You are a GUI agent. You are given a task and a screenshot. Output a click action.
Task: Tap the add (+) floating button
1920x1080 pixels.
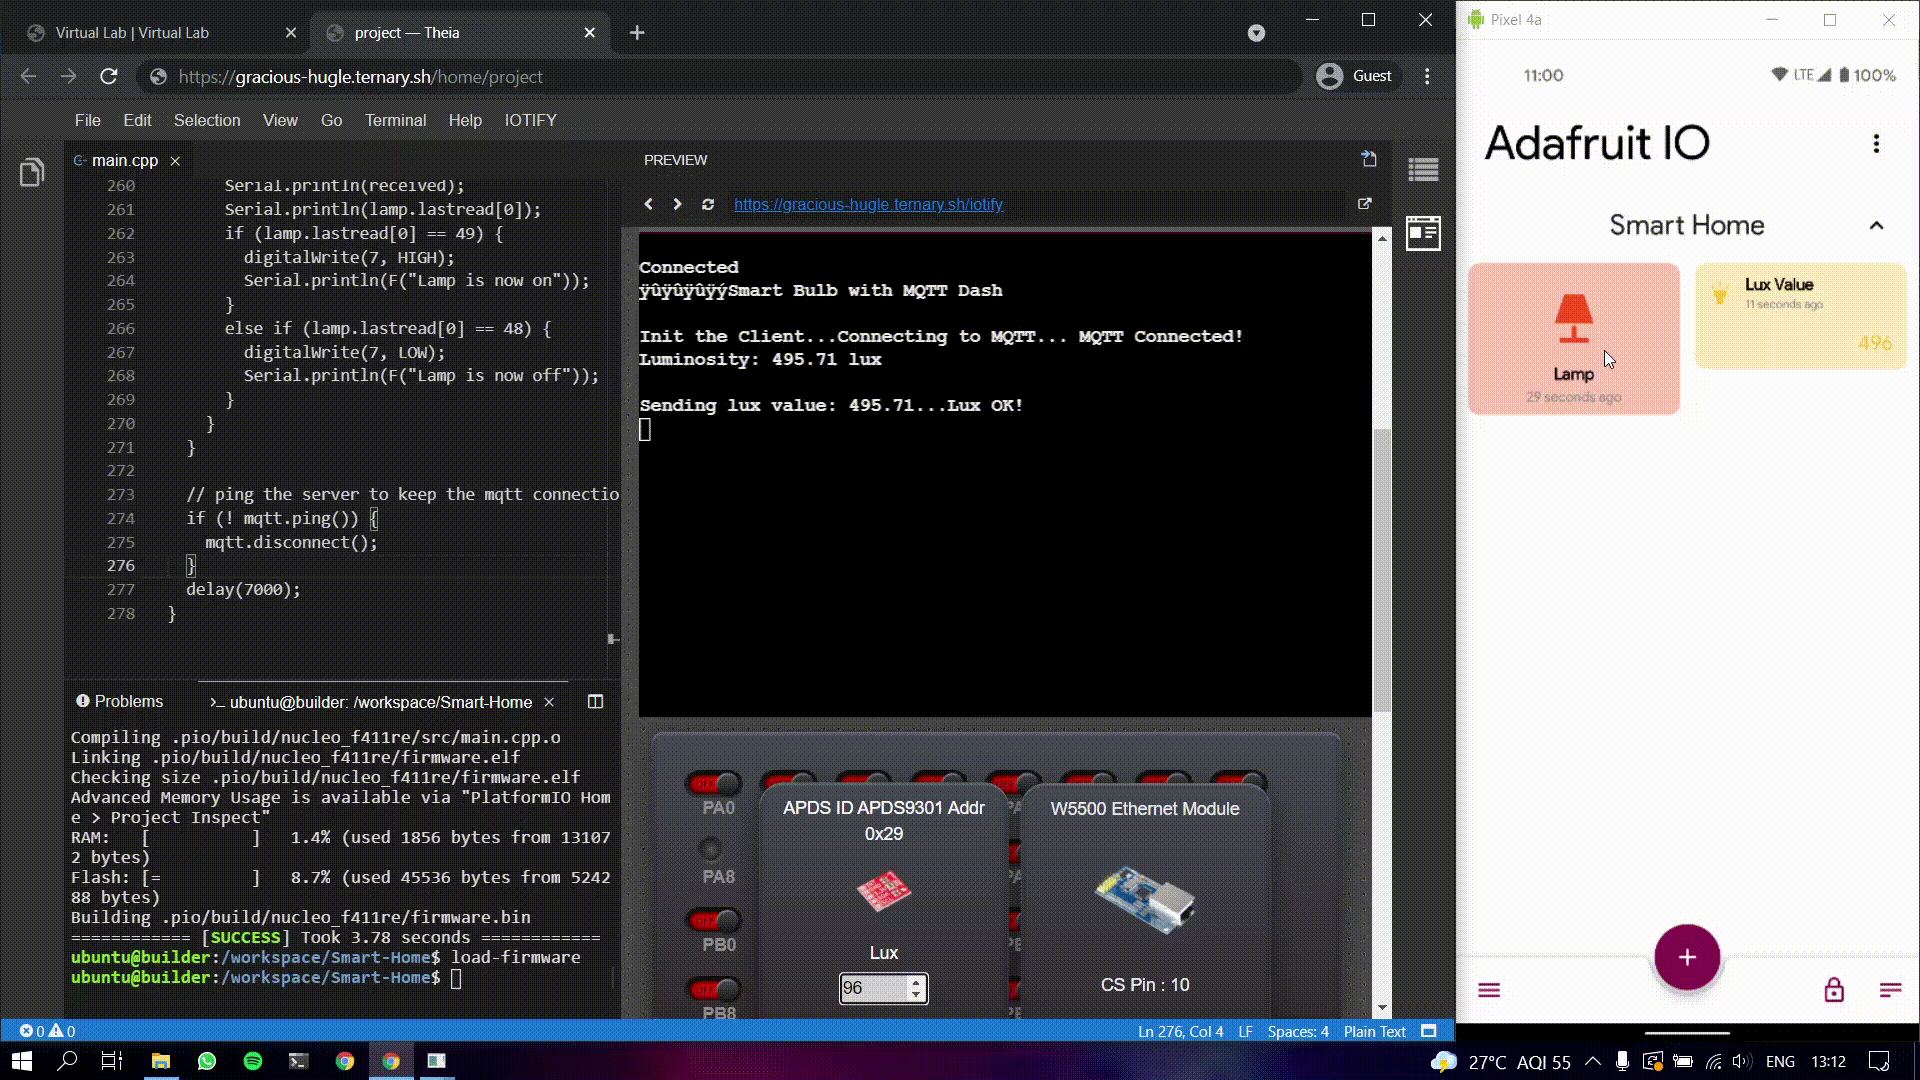1687,957
